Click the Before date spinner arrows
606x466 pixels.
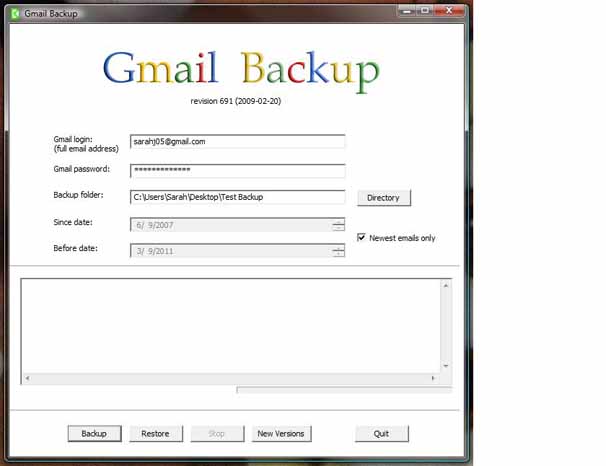(x=338, y=251)
